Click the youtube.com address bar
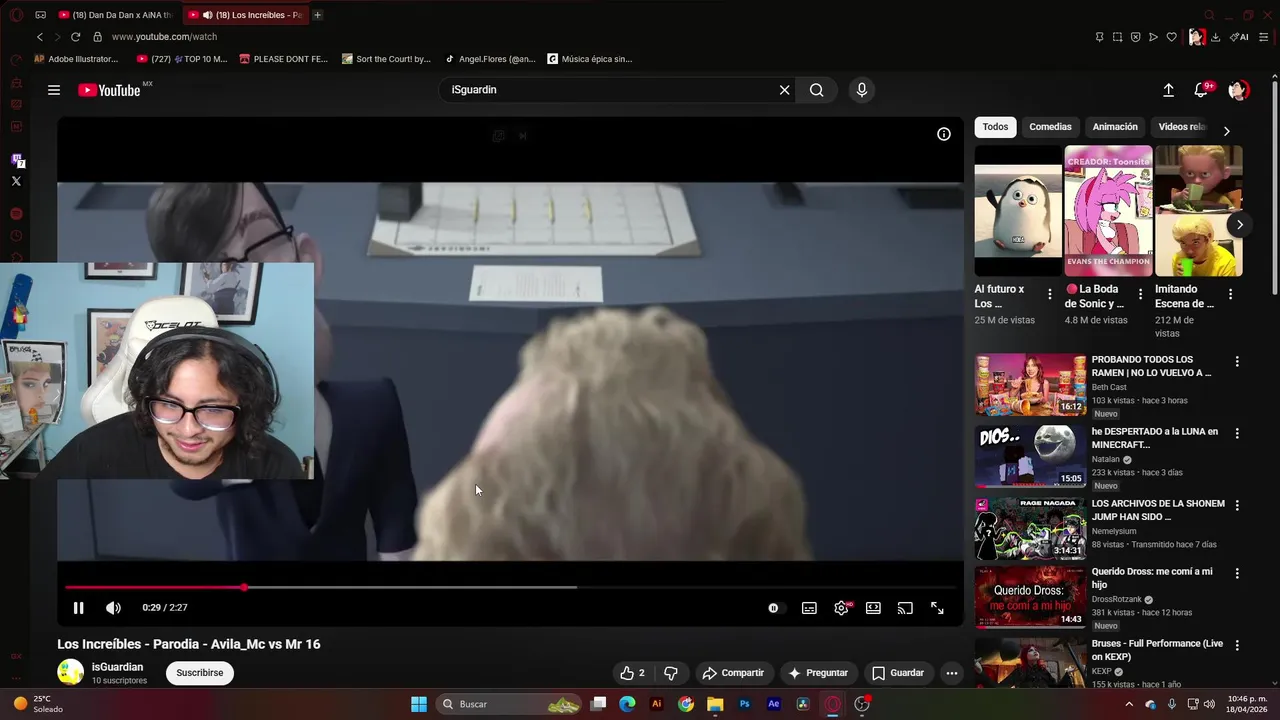Viewport: 1280px width, 720px height. tap(164, 37)
